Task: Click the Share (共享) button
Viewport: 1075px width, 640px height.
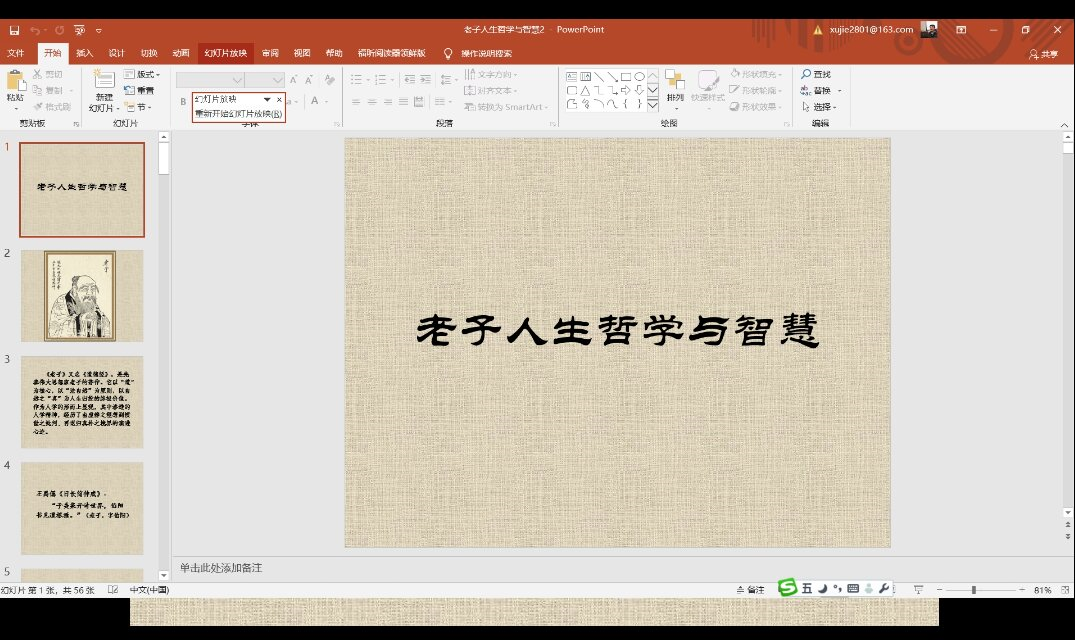Action: (x=1043, y=54)
